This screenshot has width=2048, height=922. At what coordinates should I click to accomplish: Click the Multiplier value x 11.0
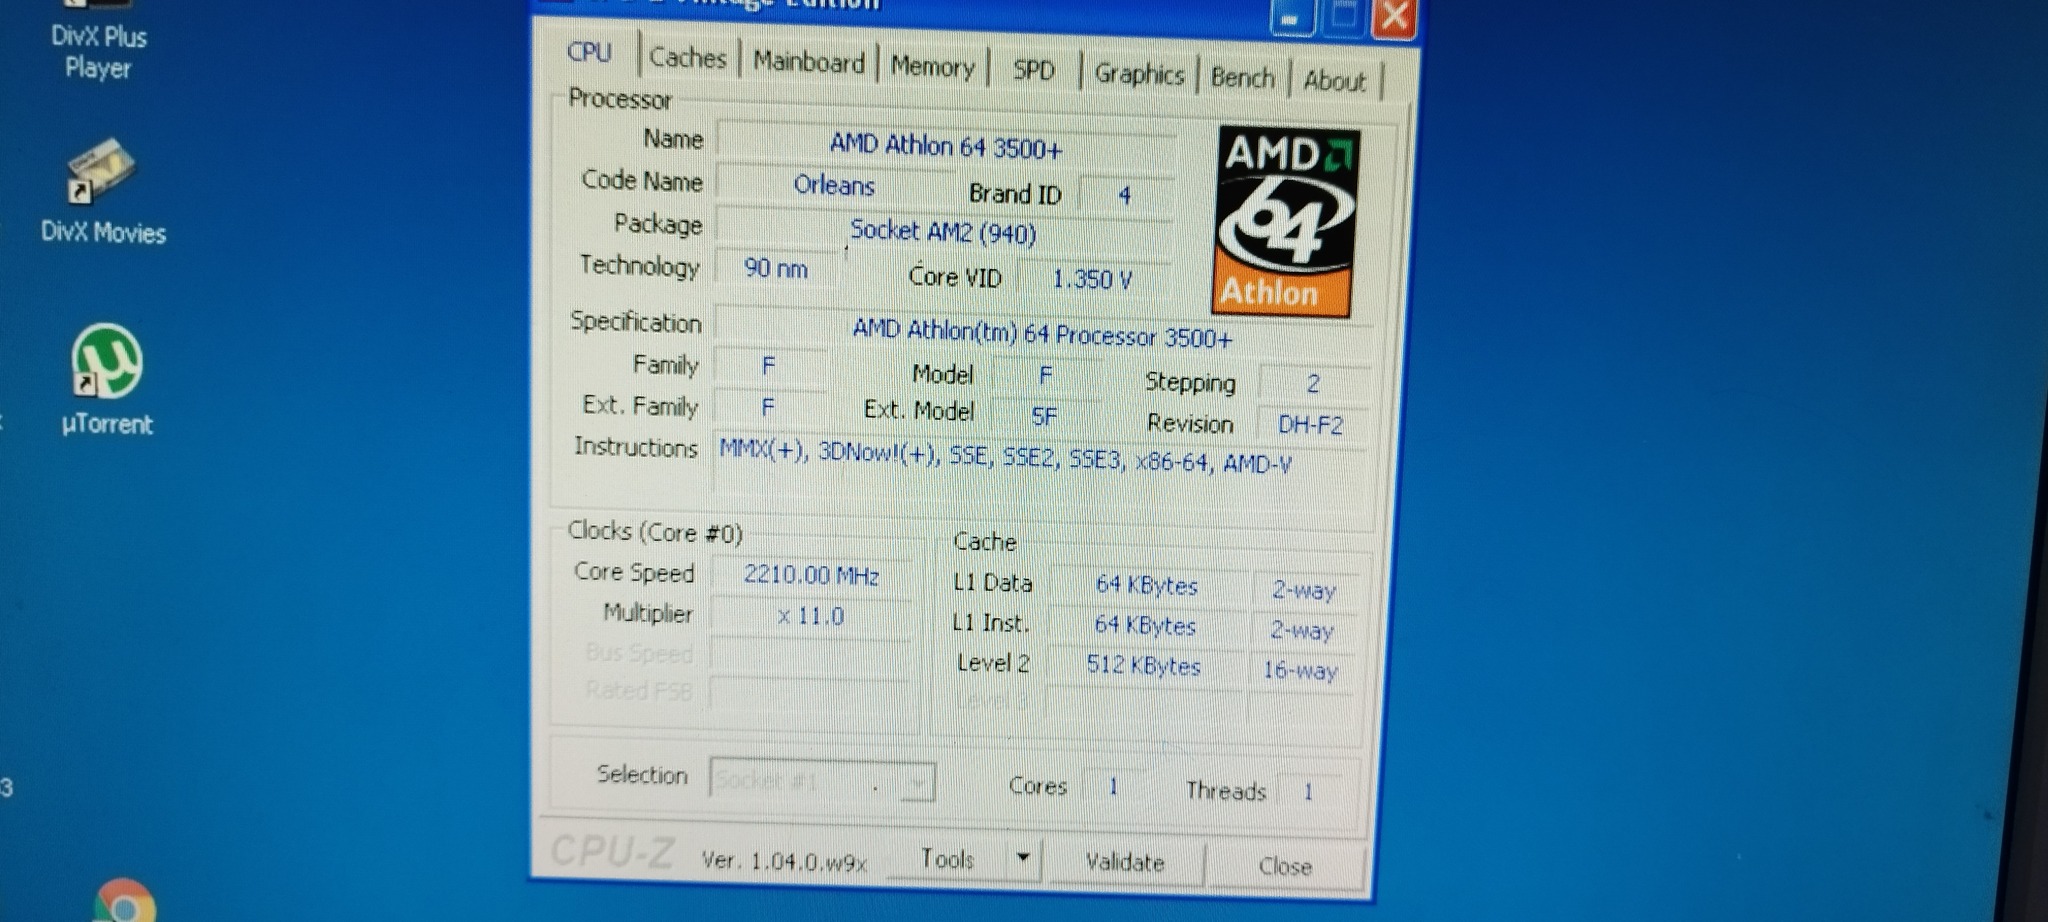pos(811,616)
